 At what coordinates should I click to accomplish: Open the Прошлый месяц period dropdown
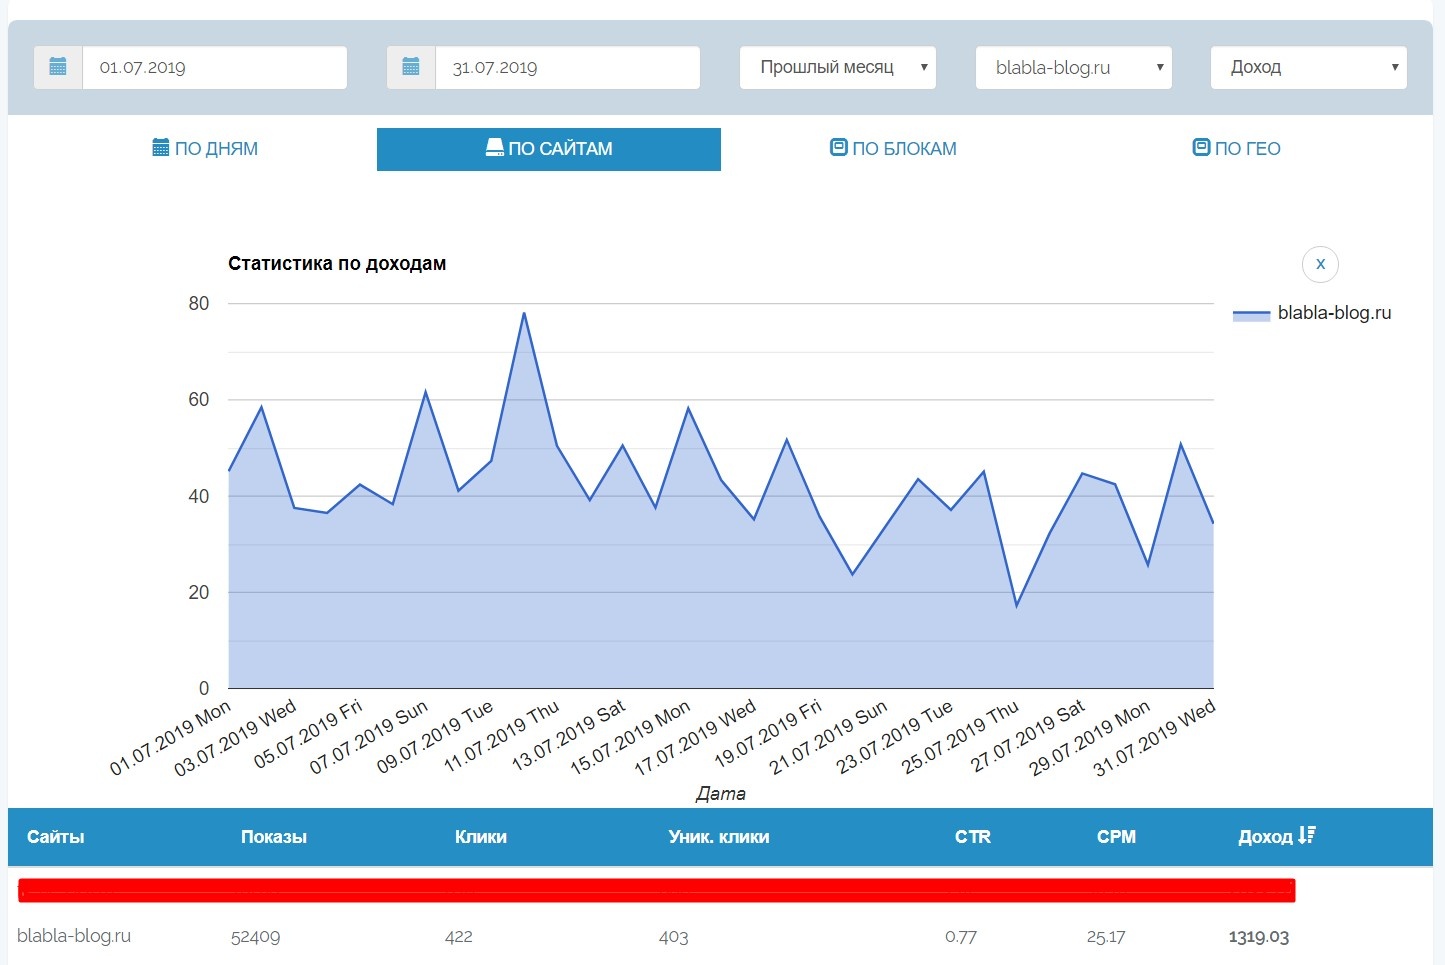point(837,67)
